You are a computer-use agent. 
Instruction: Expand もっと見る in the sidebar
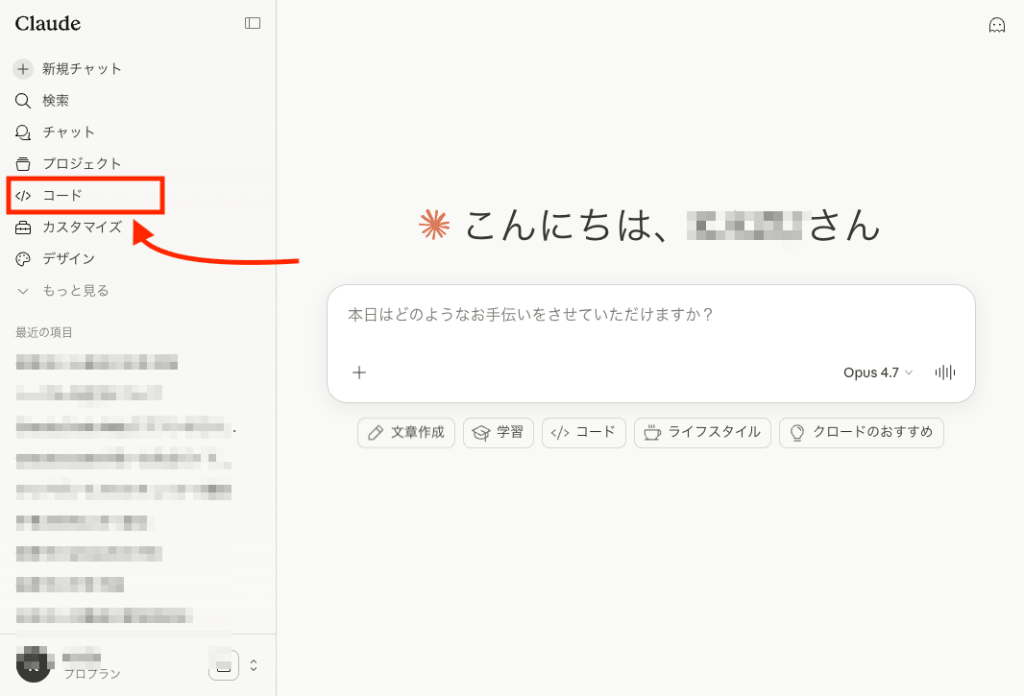[x=76, y=291]
